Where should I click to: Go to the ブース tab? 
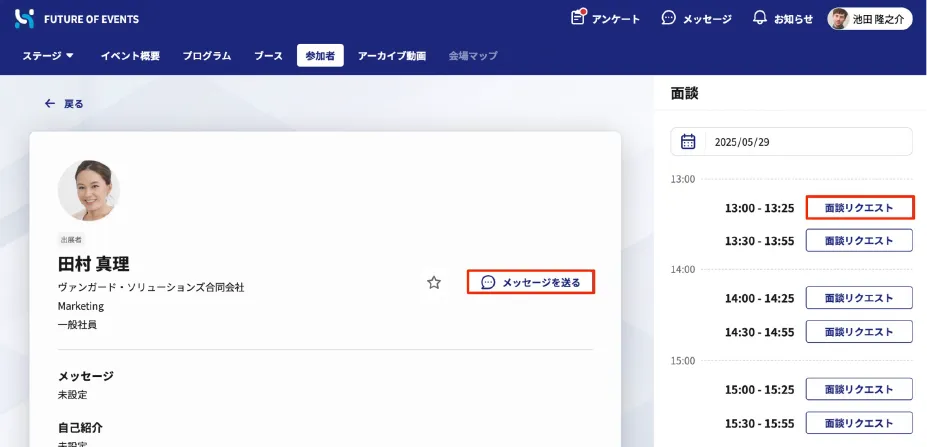[268, 56]
